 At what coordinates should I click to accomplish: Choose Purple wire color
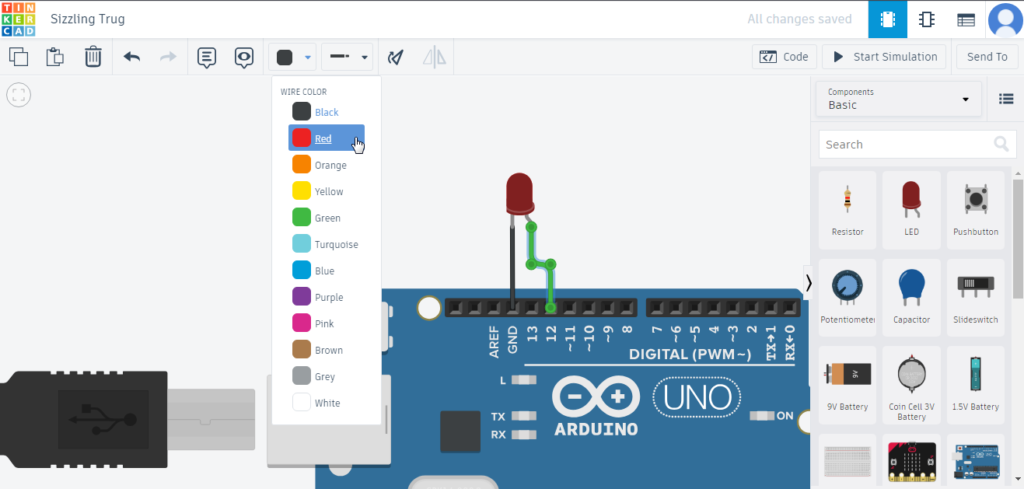pos(326,297)
